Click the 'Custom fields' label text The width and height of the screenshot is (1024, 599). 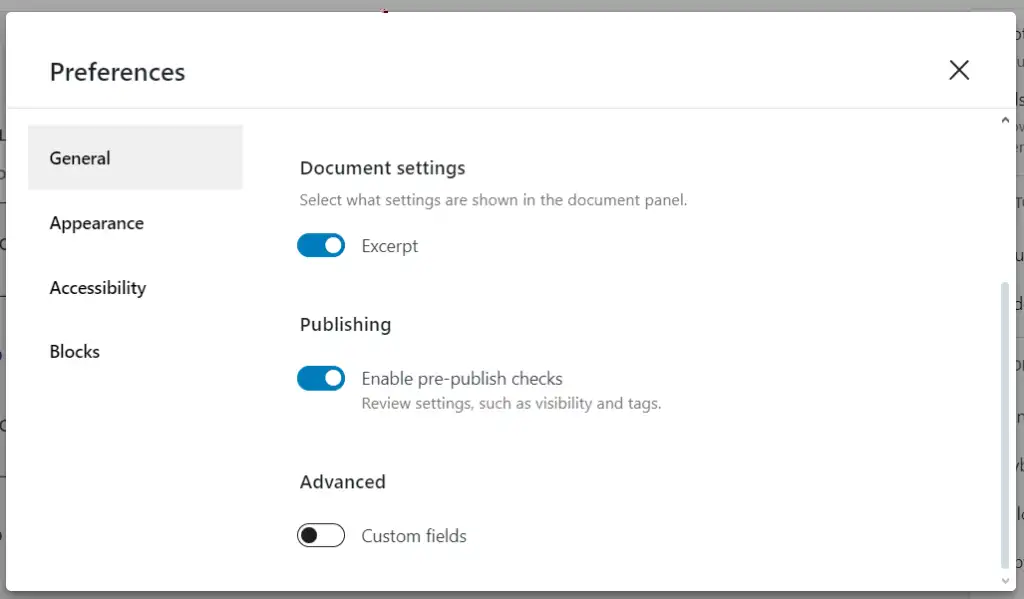[414, 536]
